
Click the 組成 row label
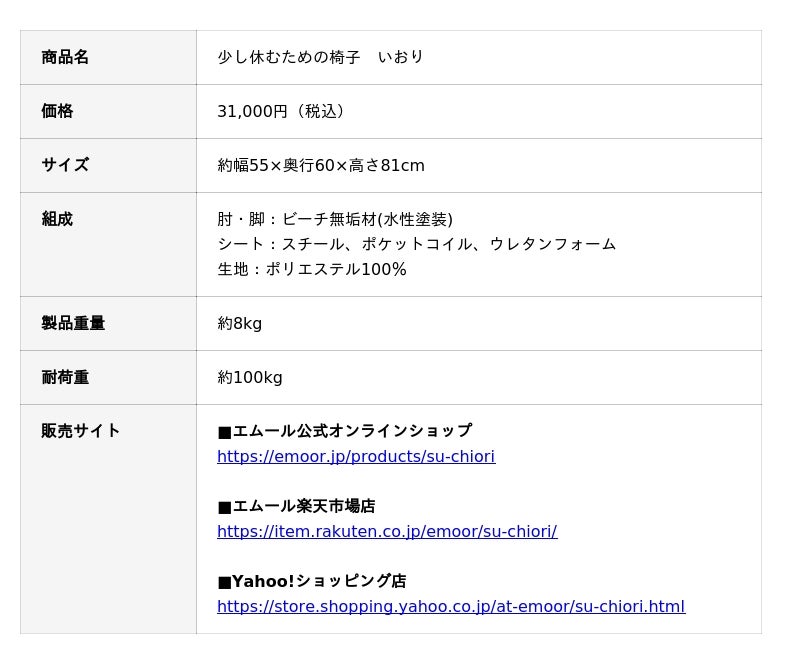[57, 219]
